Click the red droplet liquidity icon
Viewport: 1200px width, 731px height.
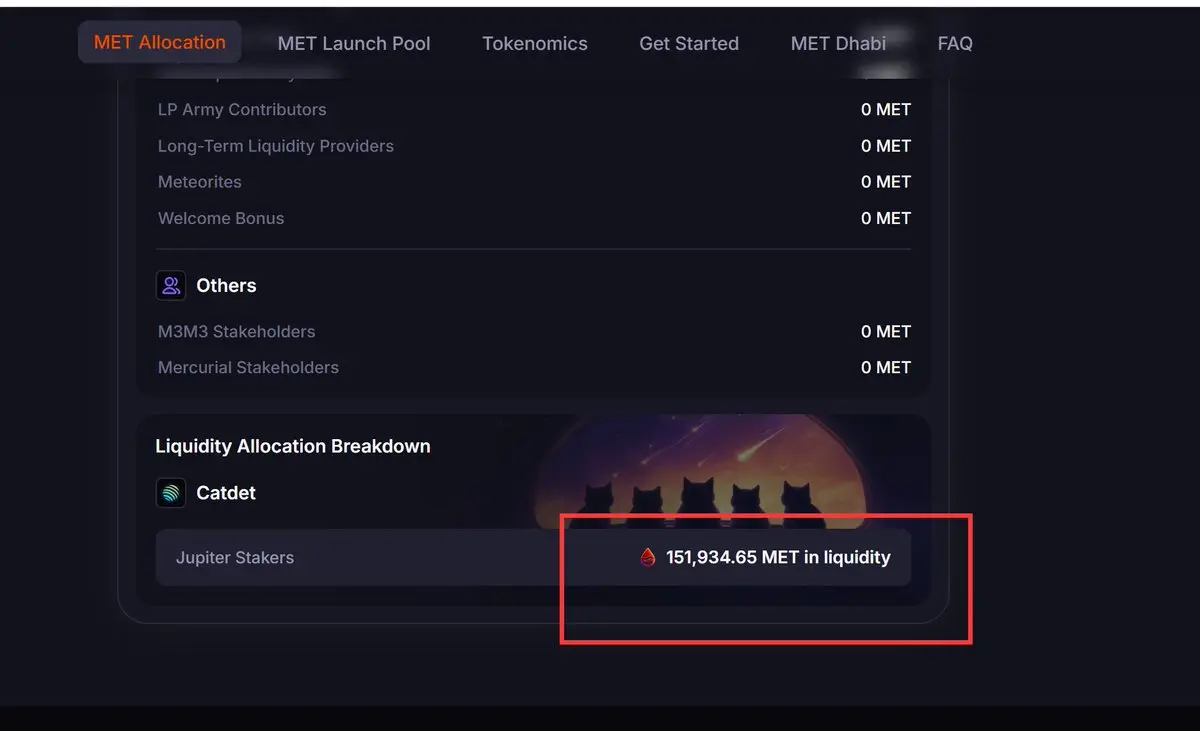point(648,558)
